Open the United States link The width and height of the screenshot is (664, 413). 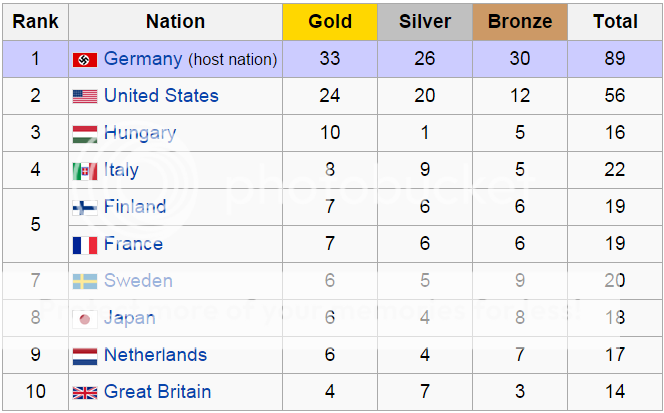pos(161,96)
